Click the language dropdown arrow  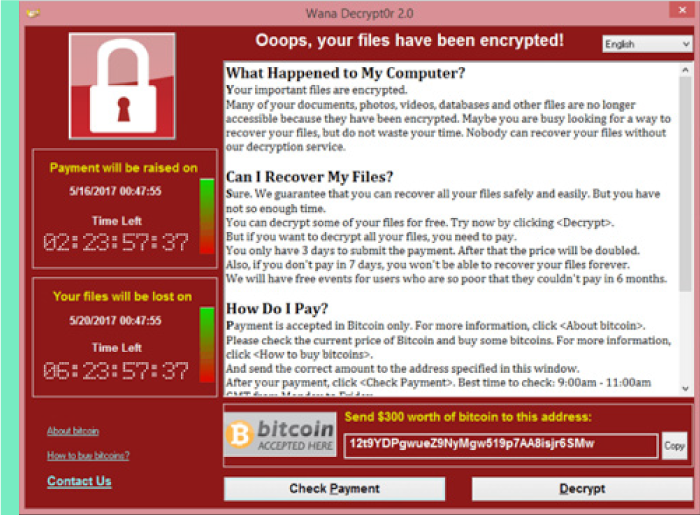686,44
